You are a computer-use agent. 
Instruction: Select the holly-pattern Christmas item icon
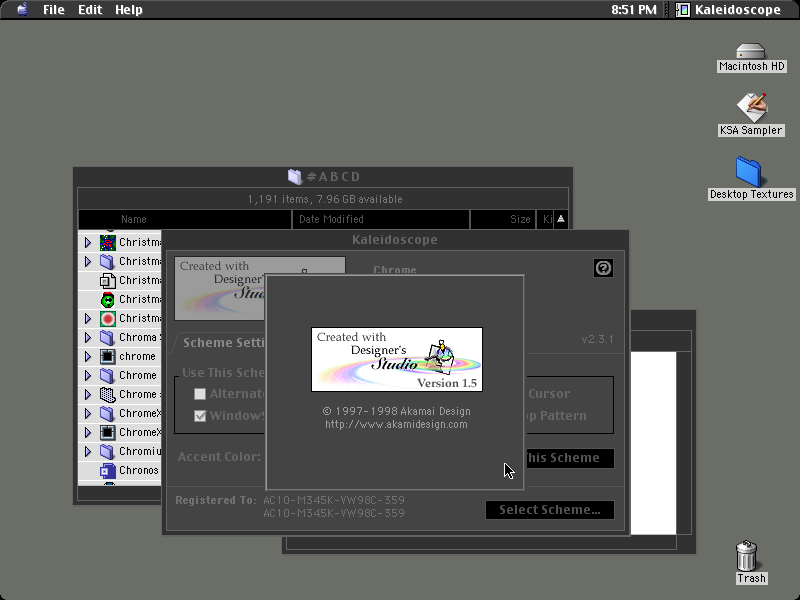coord(108,242)
